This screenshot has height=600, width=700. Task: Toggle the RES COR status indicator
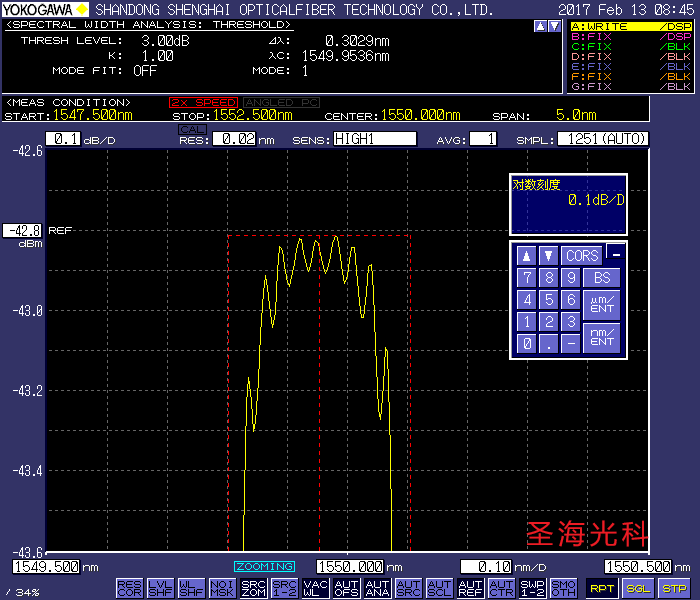[x=129, y=588]
